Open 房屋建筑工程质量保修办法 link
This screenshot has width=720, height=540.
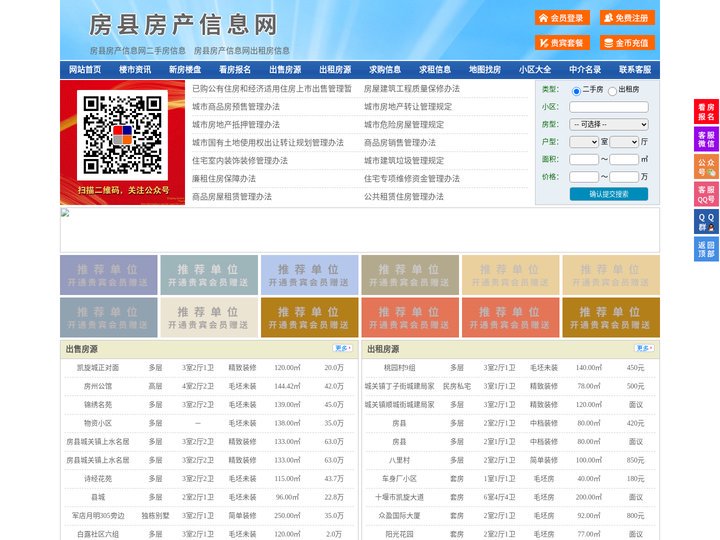pos(412,89)
